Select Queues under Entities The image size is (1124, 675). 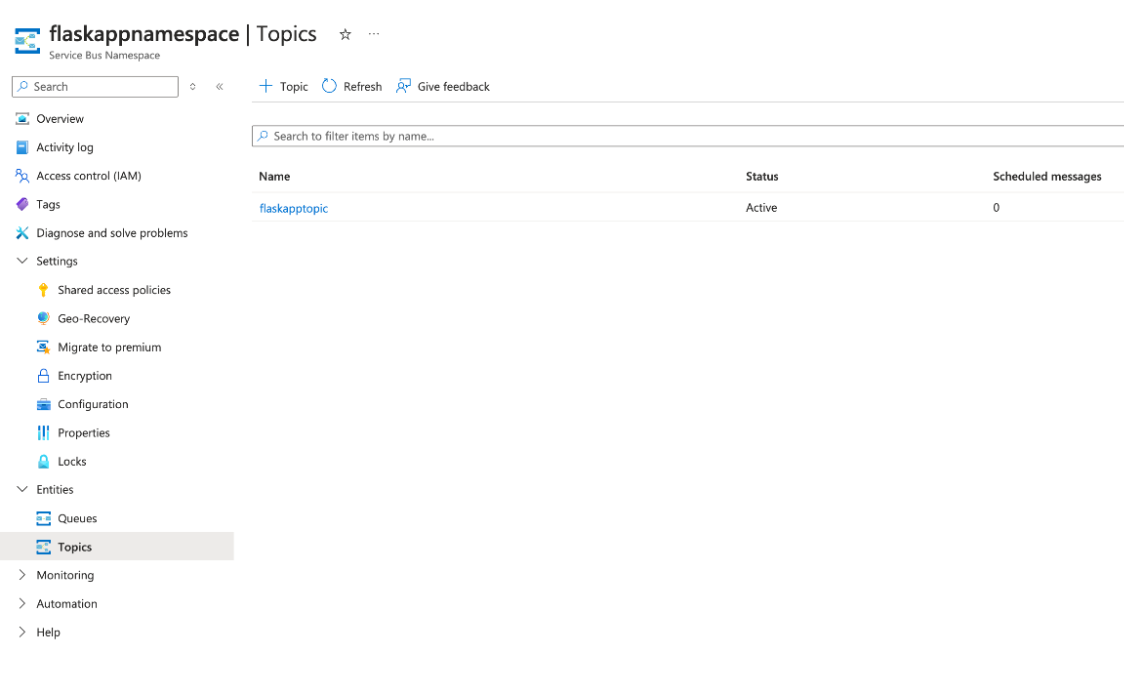click(77, 518)
